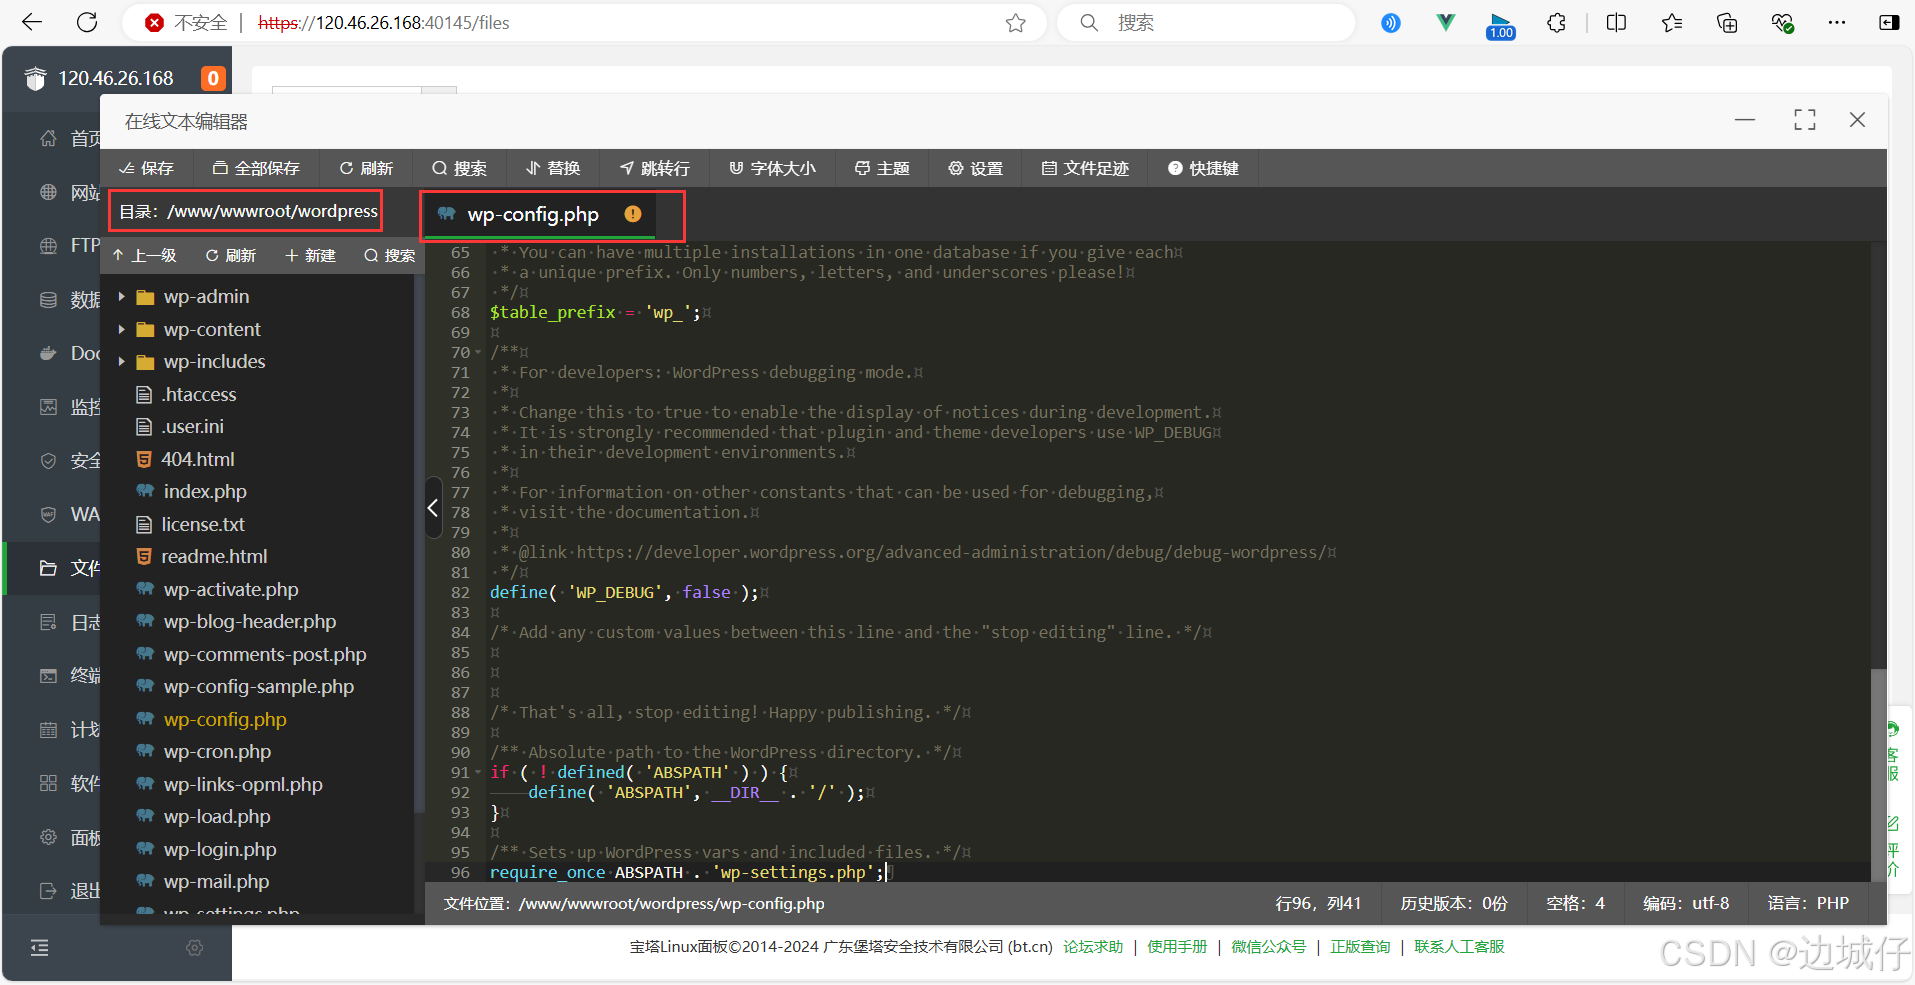Open browser extensions puzzle icon

click(1557, 23)
